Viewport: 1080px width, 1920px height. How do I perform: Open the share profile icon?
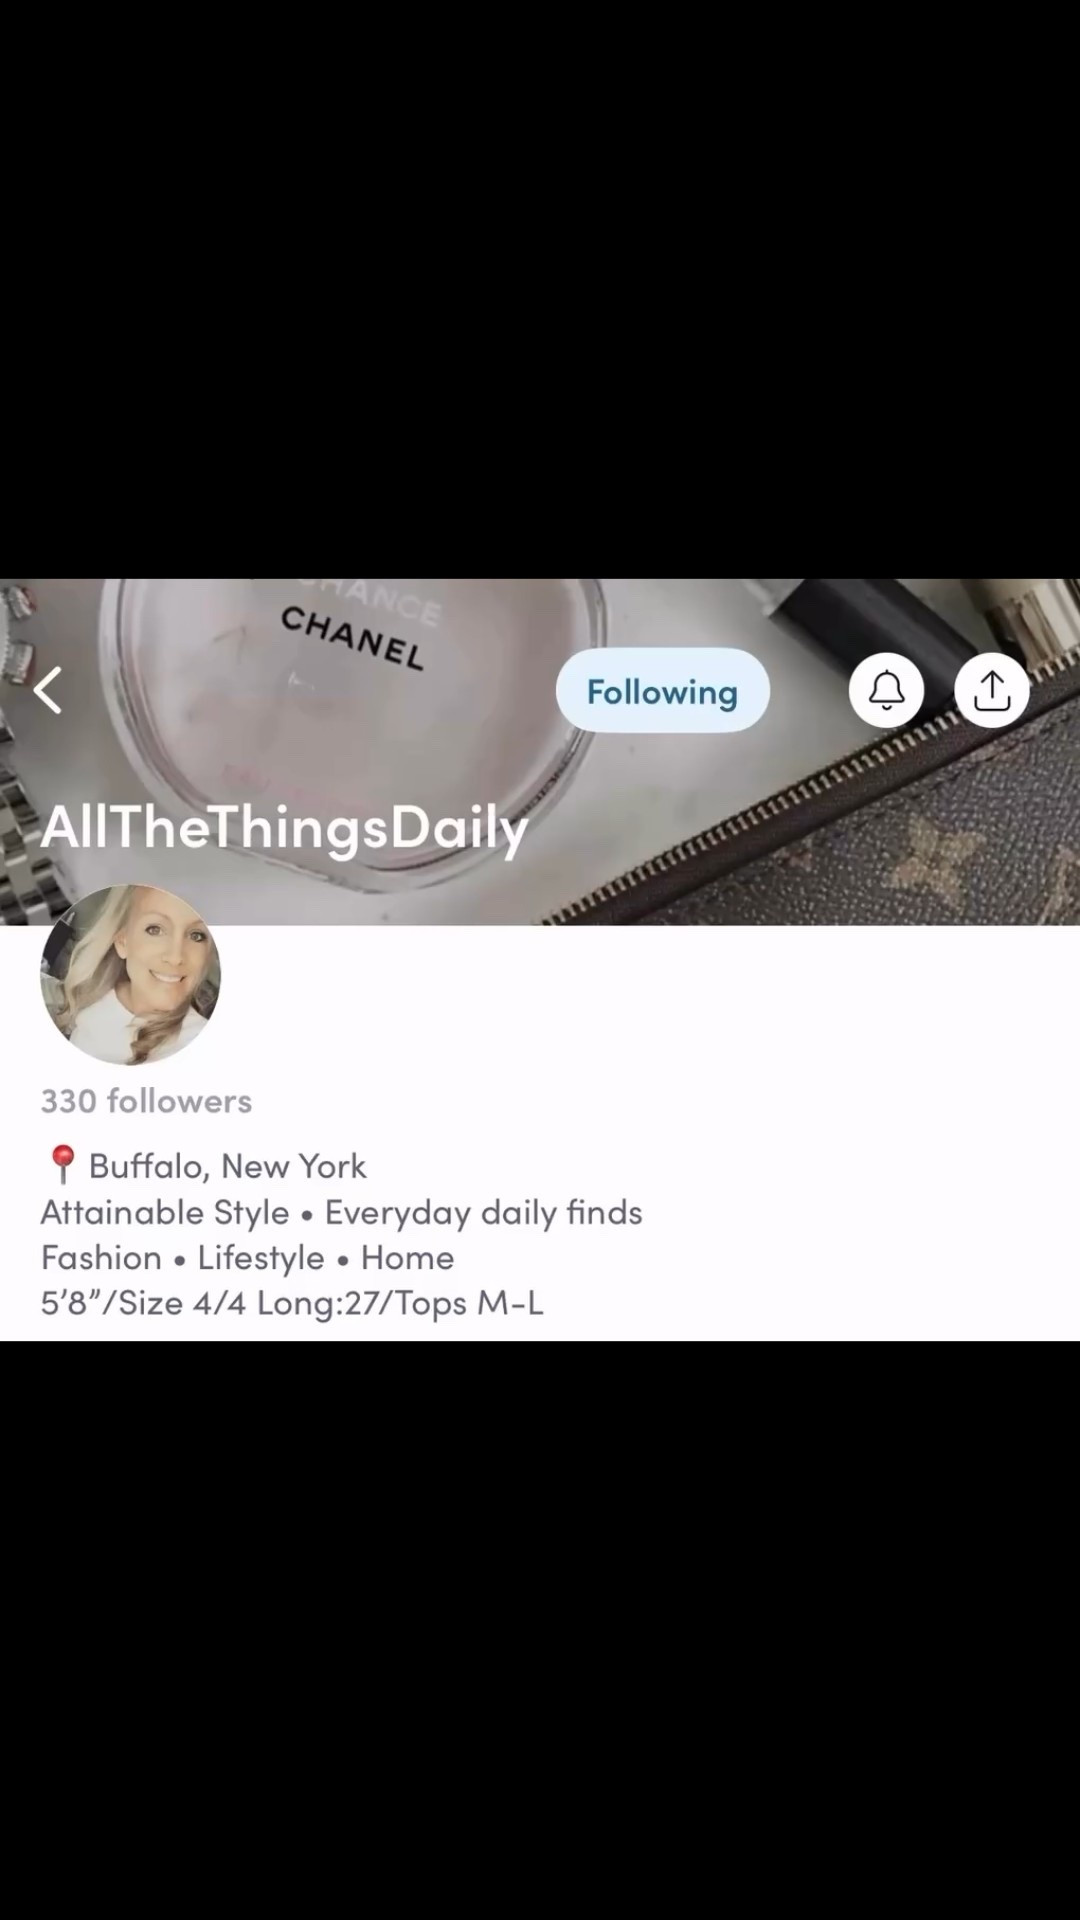coord(991,690)
